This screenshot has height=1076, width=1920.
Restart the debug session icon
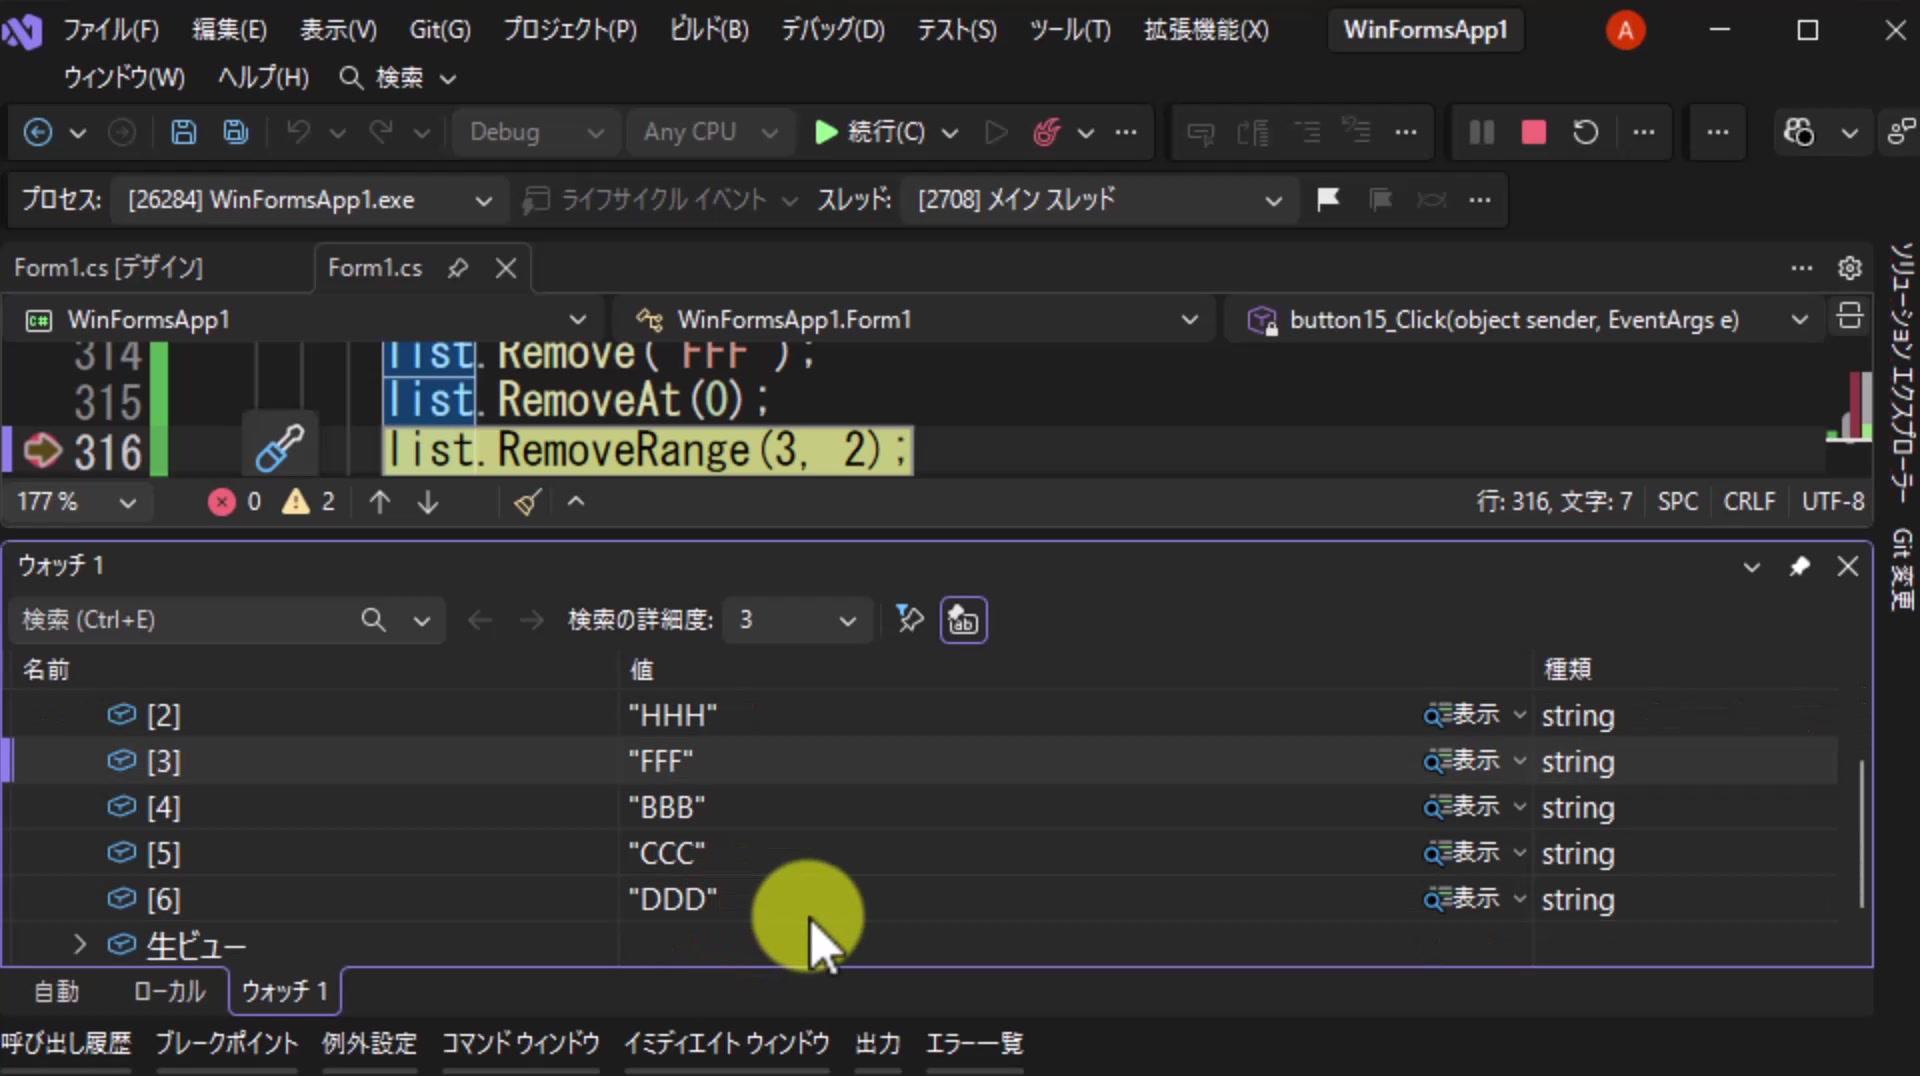1585,132
